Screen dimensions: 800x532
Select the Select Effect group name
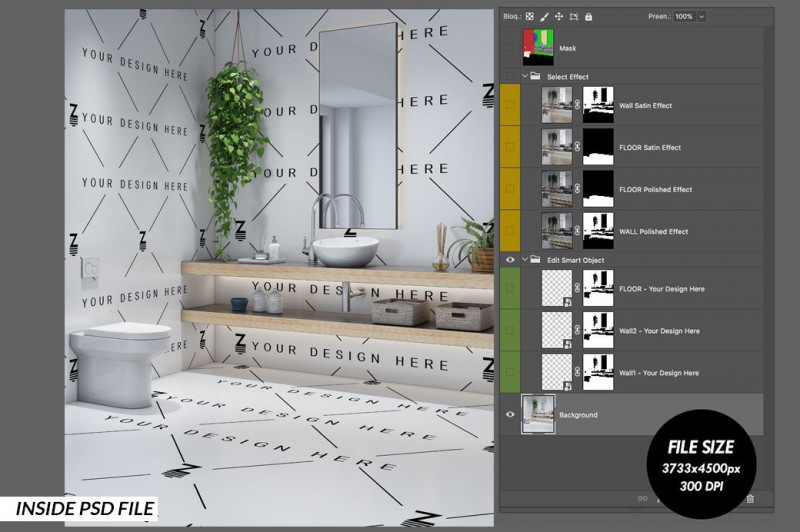point(568,77)
